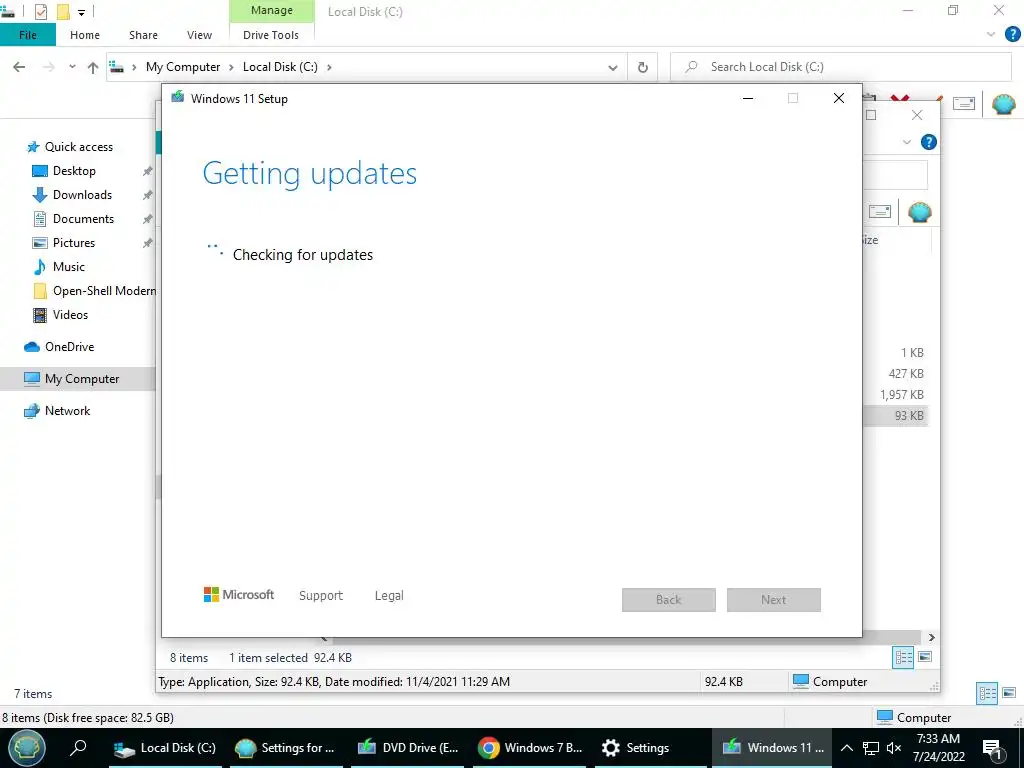Image resolution: width=1024 pixels, height=768 pixels.
Task: Open the File menu in Explorer
Action: pos(27,35)
